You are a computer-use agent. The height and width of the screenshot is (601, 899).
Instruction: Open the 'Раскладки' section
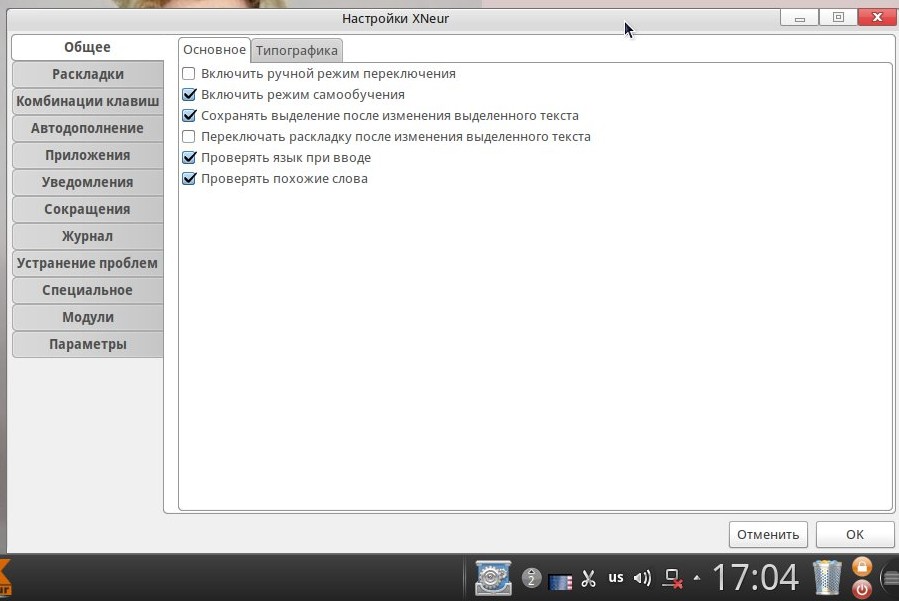[87, 75]
